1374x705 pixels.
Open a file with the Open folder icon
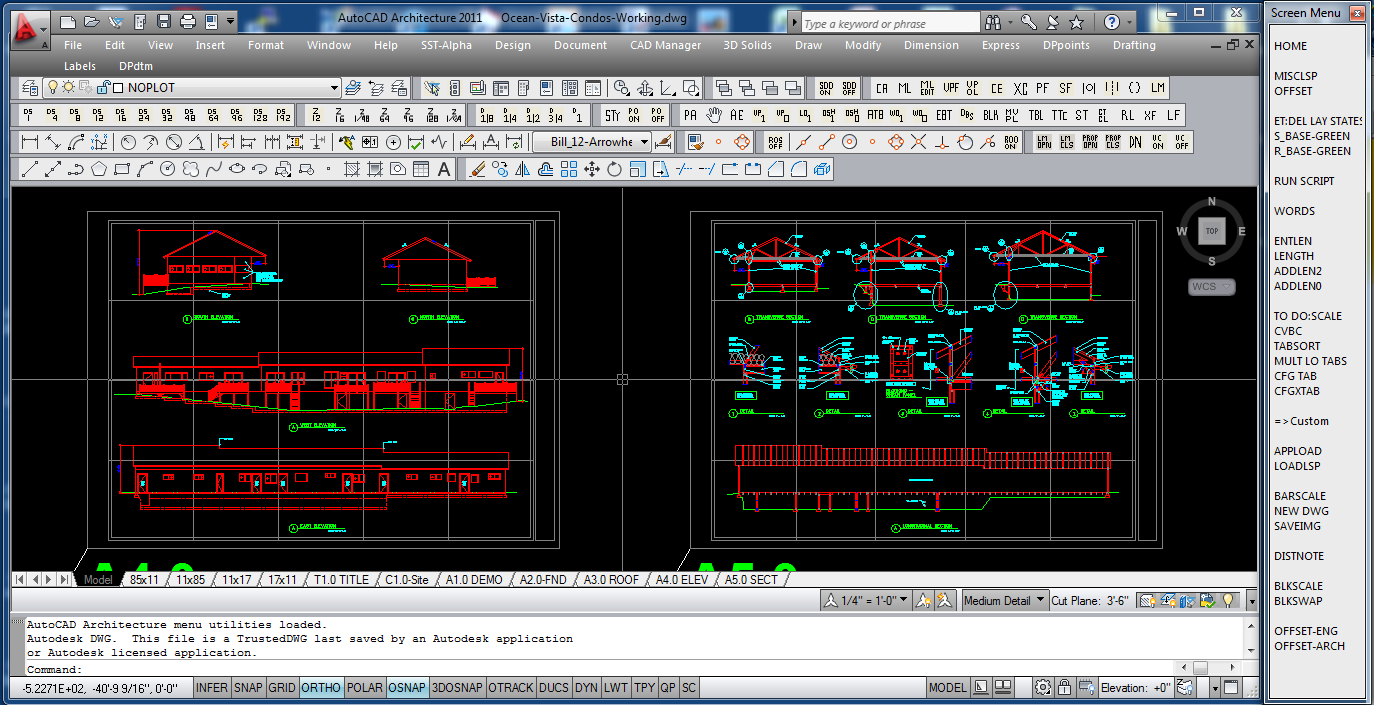(91, 21)
